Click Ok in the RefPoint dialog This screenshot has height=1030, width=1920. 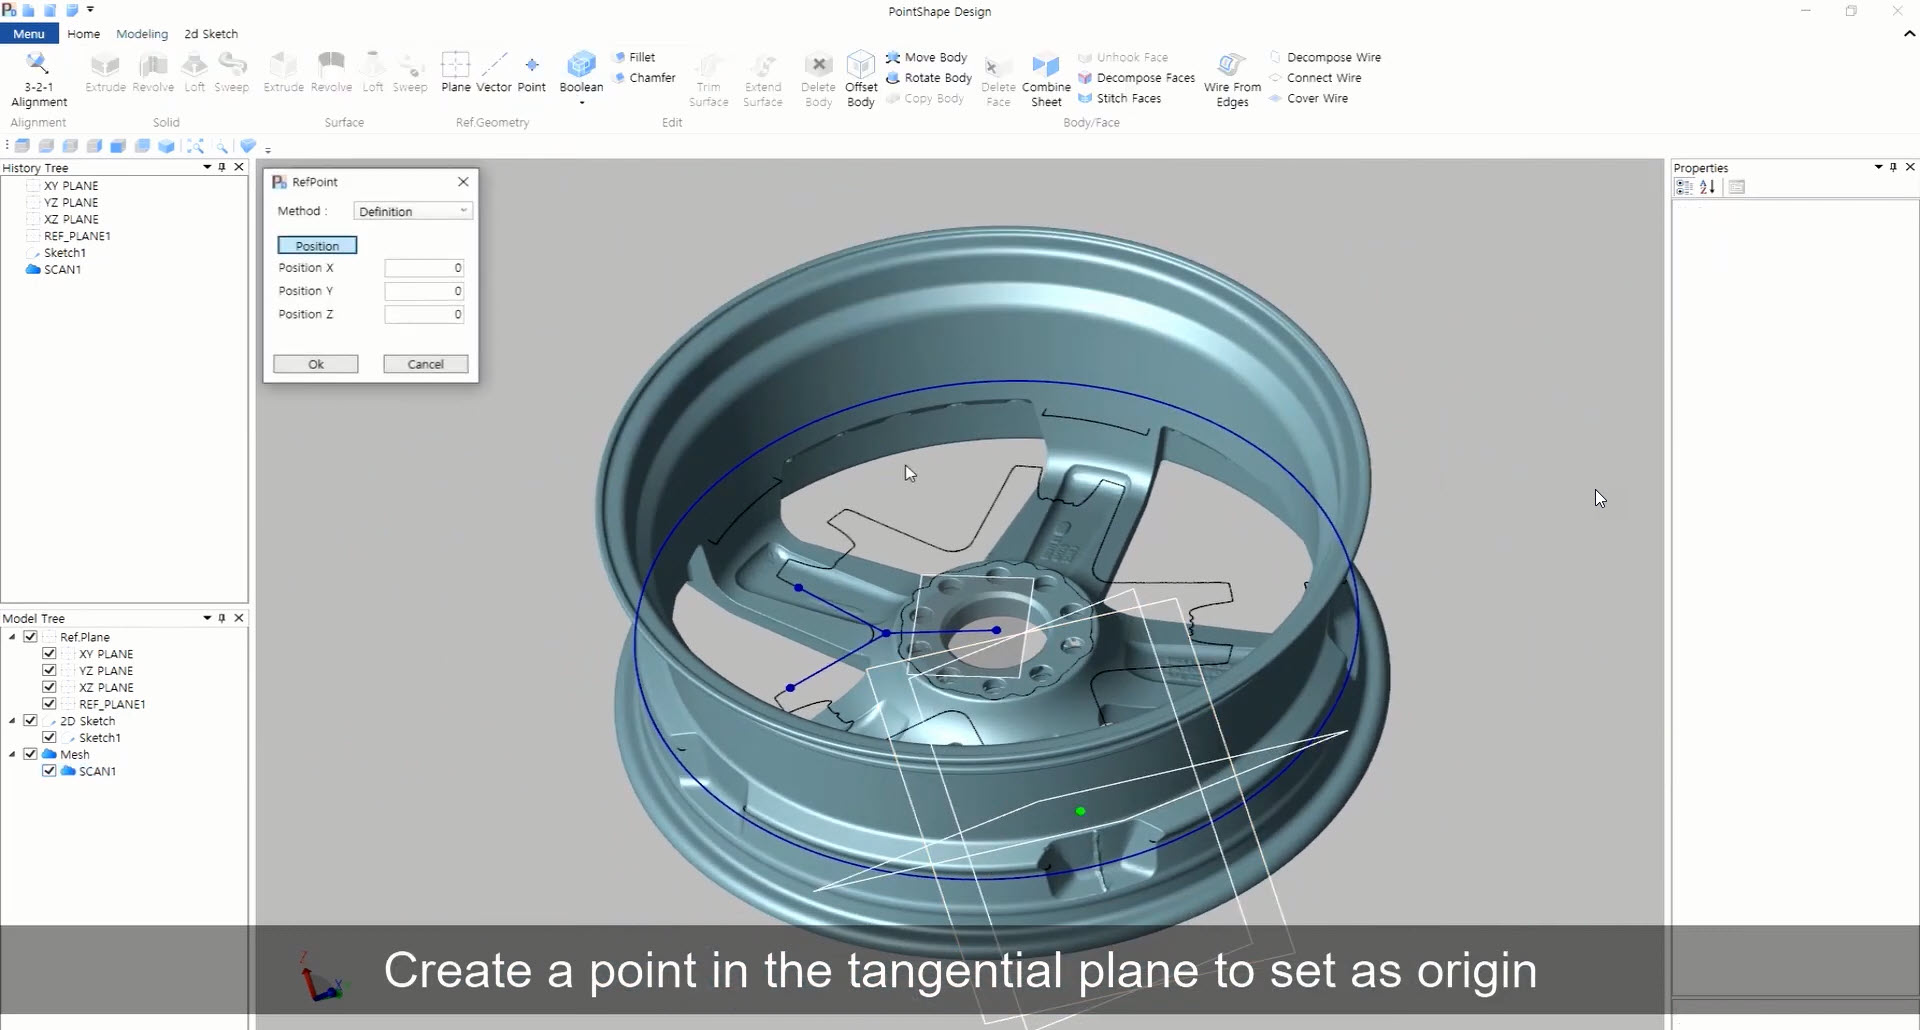tap(315, 363)
